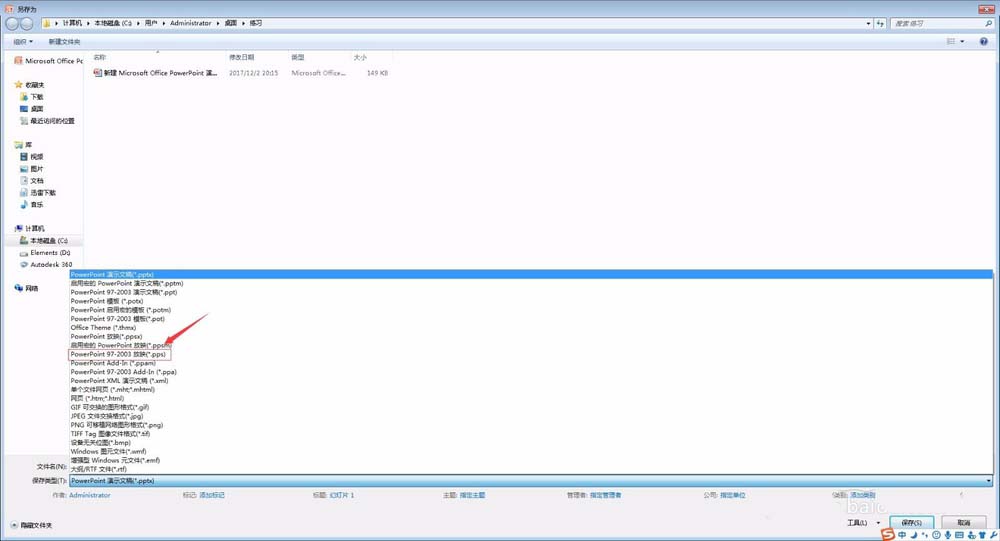This screenshot has width=1000, height=541.
Task: Choose PowerPoint 97-2003 演示文稿 (*.ppt)
Action: coord(531,292)
